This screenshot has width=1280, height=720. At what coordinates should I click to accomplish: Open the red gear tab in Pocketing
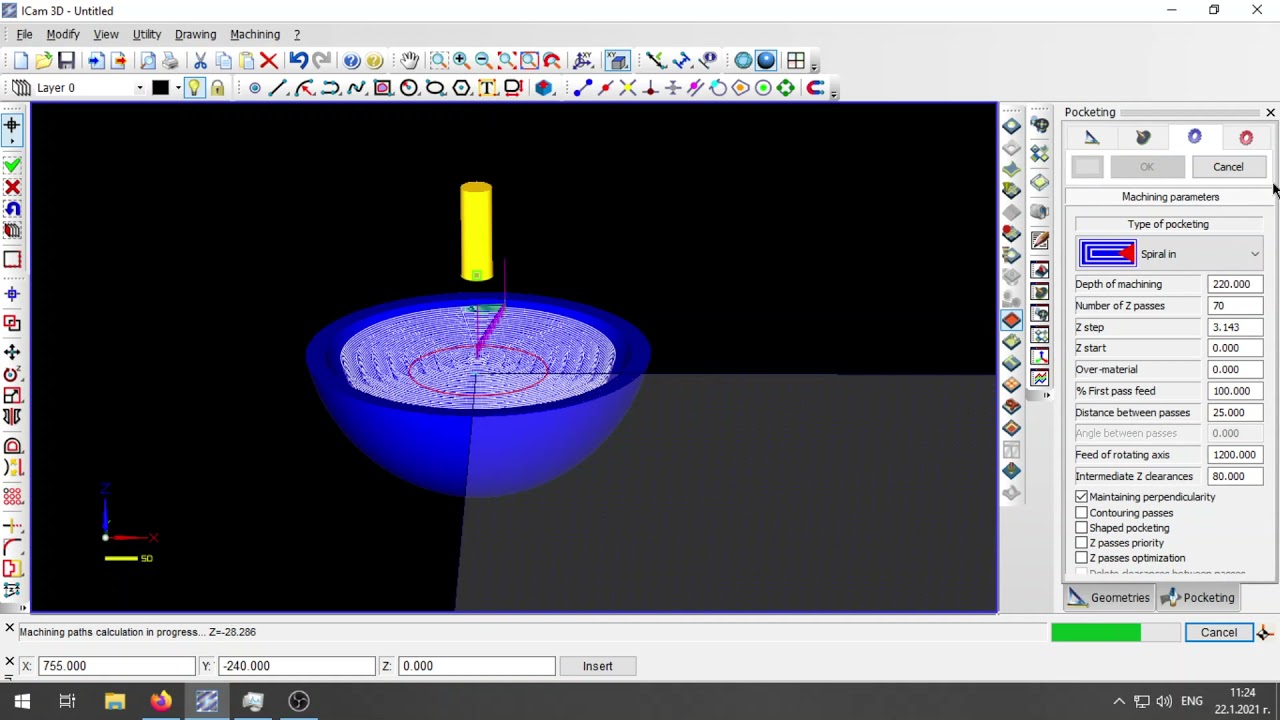(1246, 137)
